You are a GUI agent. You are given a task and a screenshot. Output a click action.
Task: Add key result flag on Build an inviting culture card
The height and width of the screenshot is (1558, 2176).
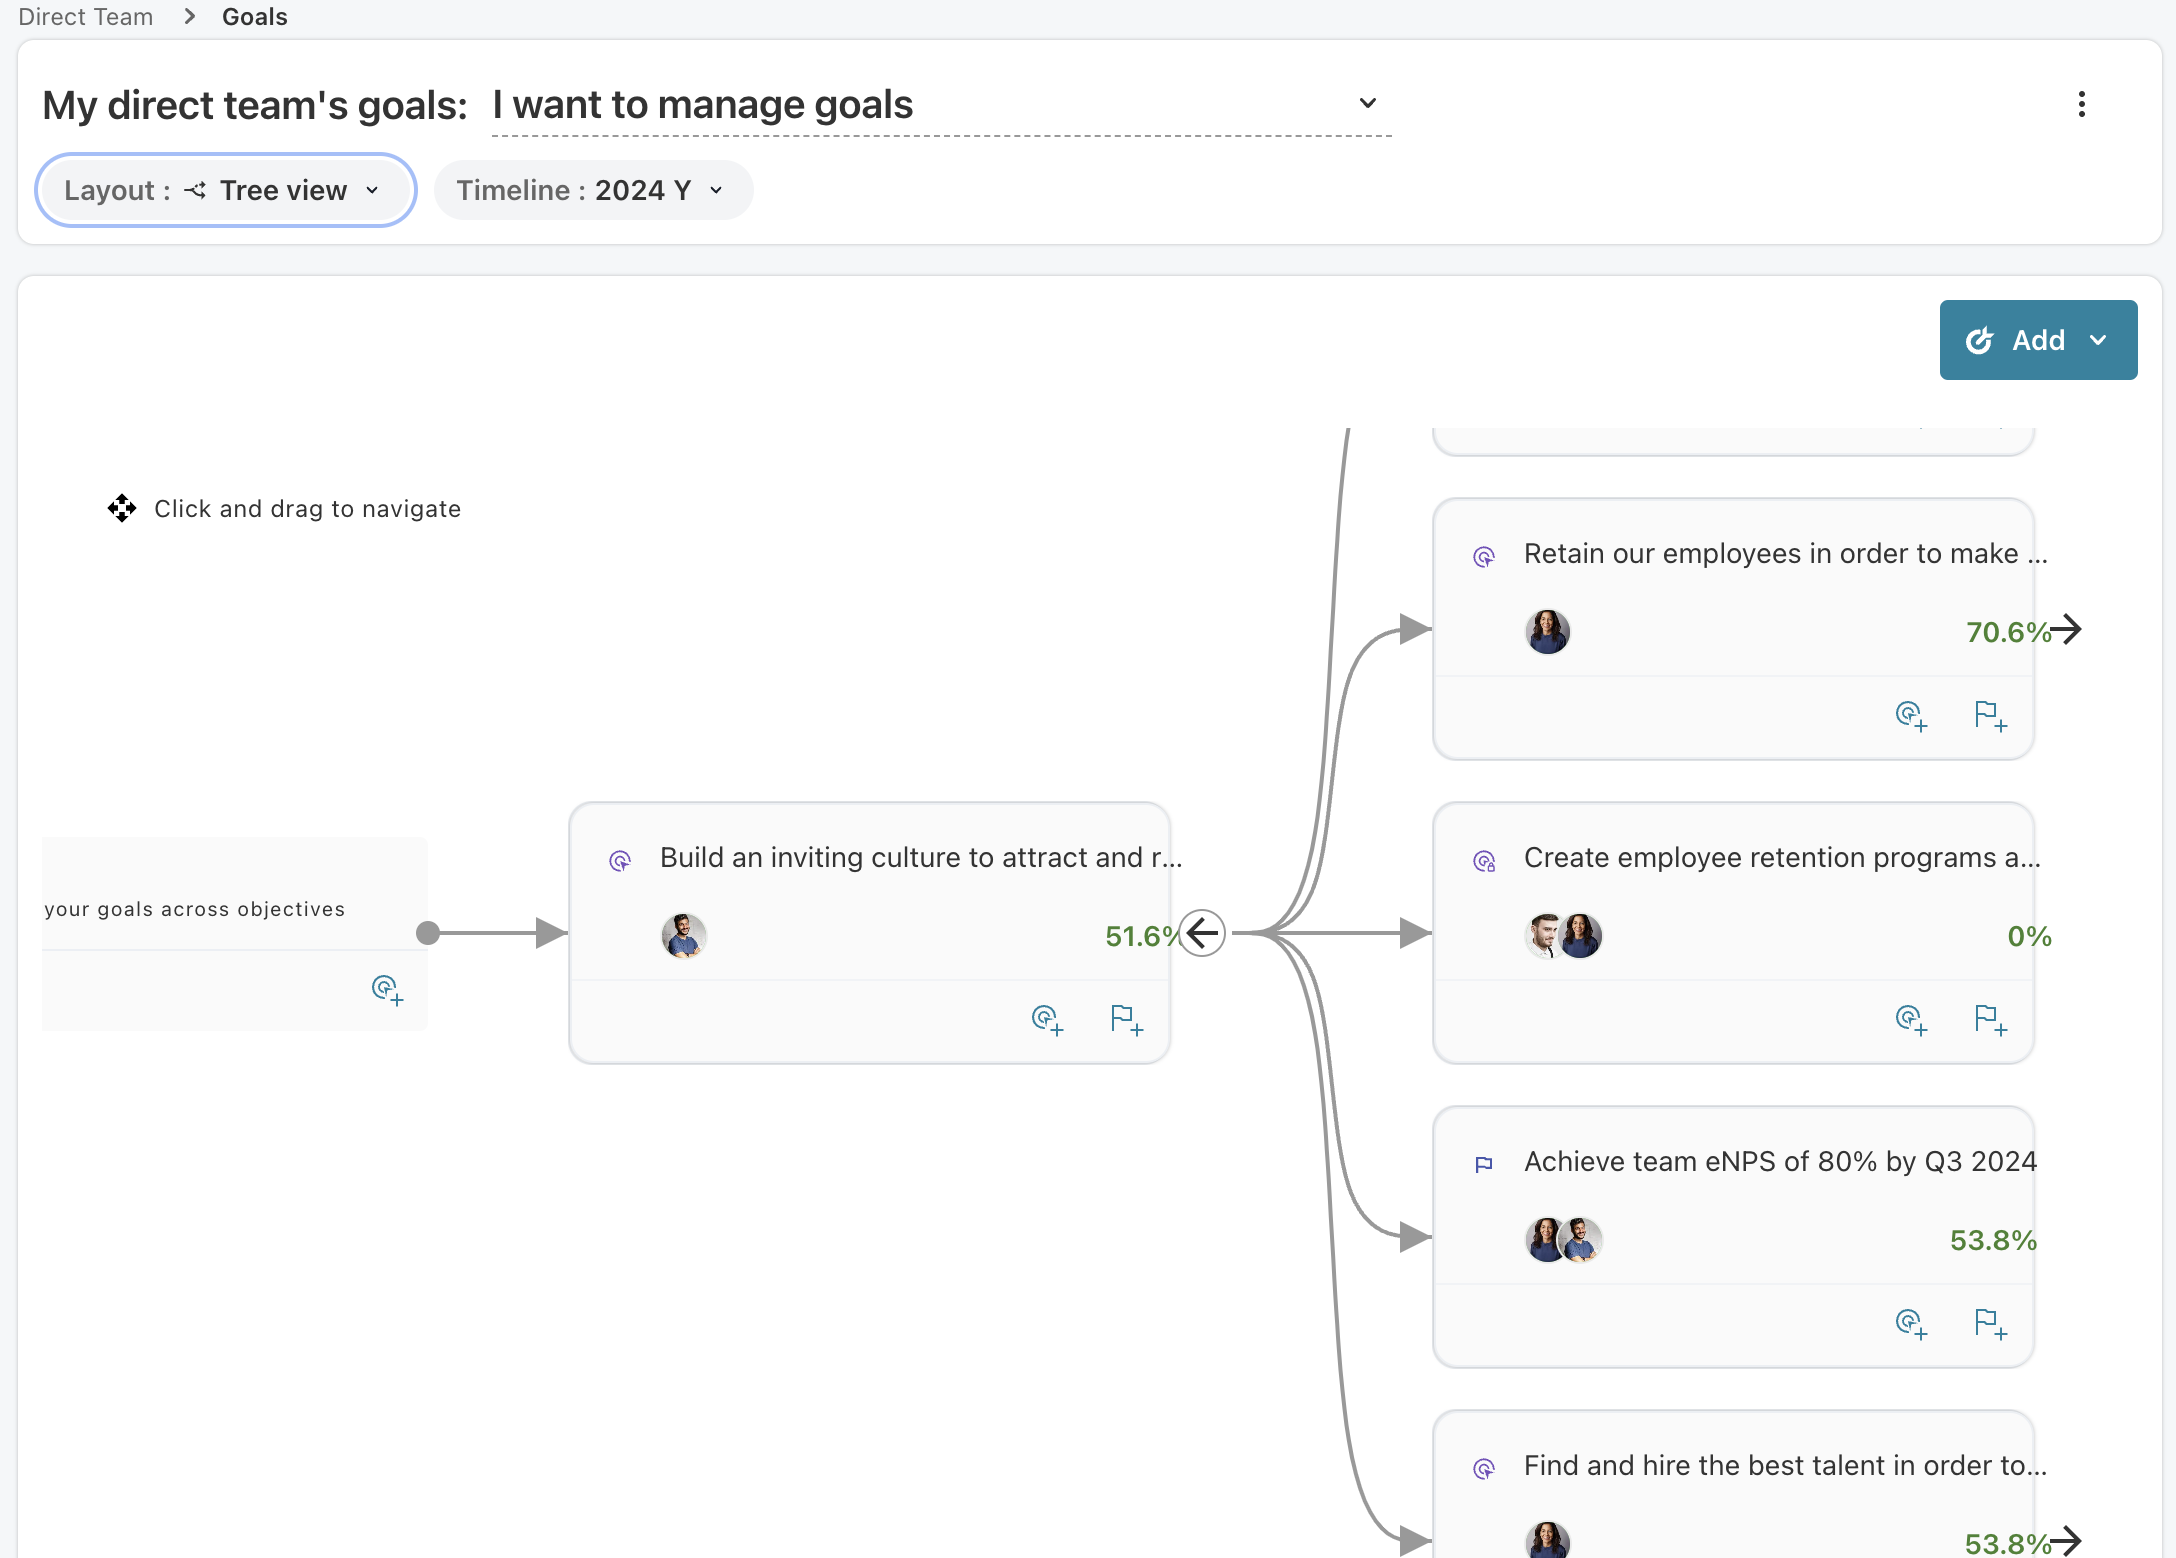pyautogui.click(x=1126, y=1019)
